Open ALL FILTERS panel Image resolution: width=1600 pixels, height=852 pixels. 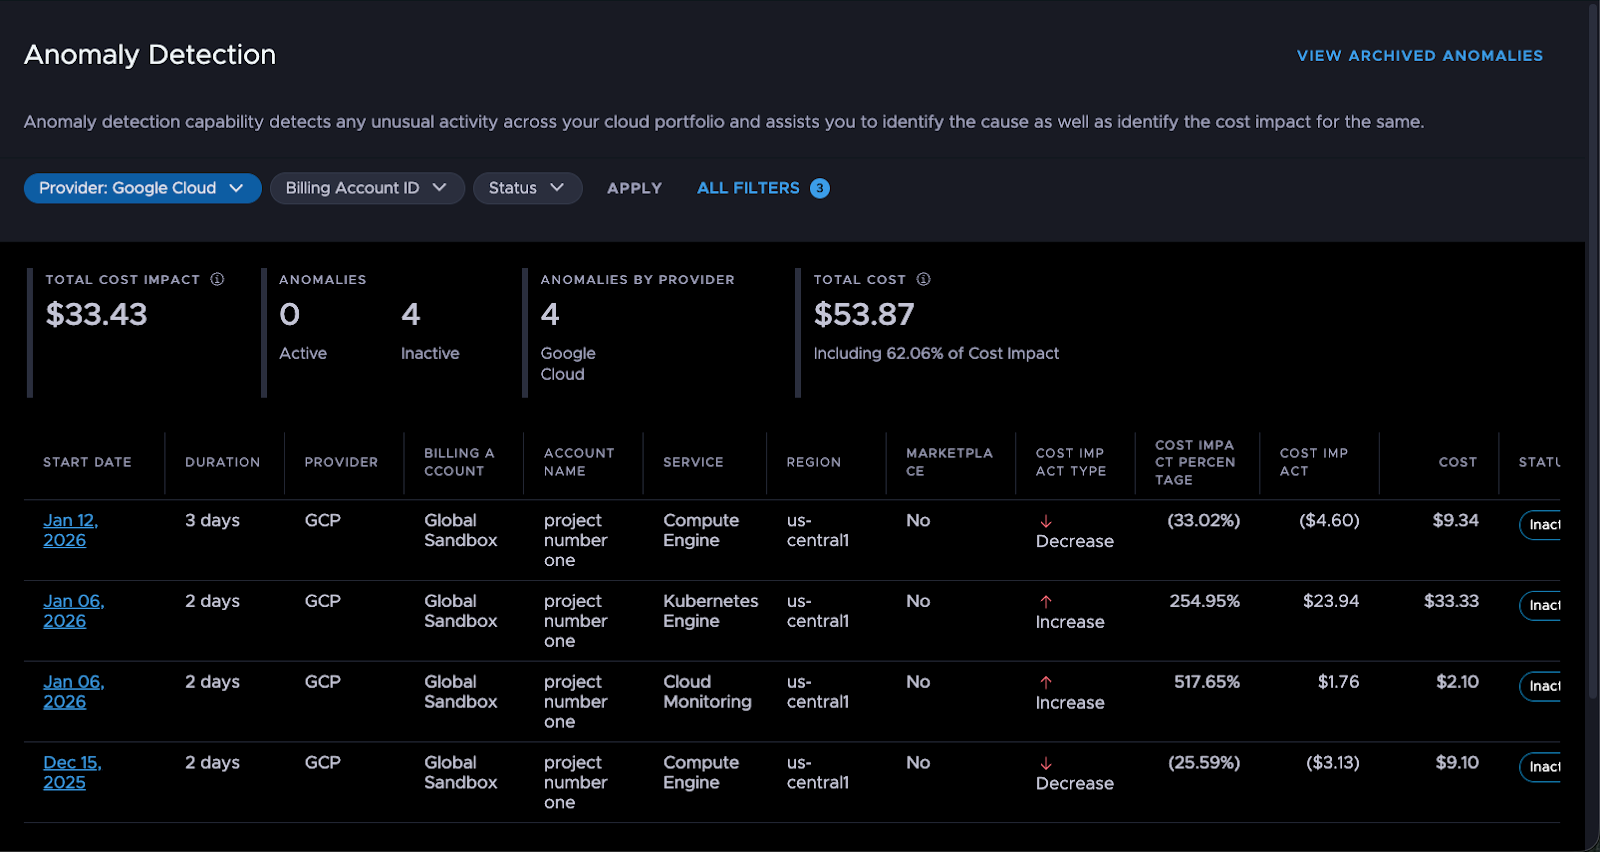click(748, 188)
